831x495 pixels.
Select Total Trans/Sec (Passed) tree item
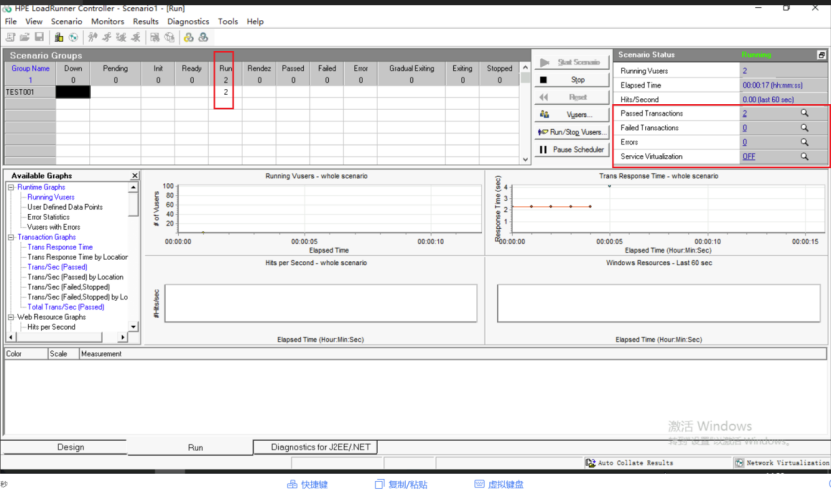pyautogui.click(x=66, y=307)
